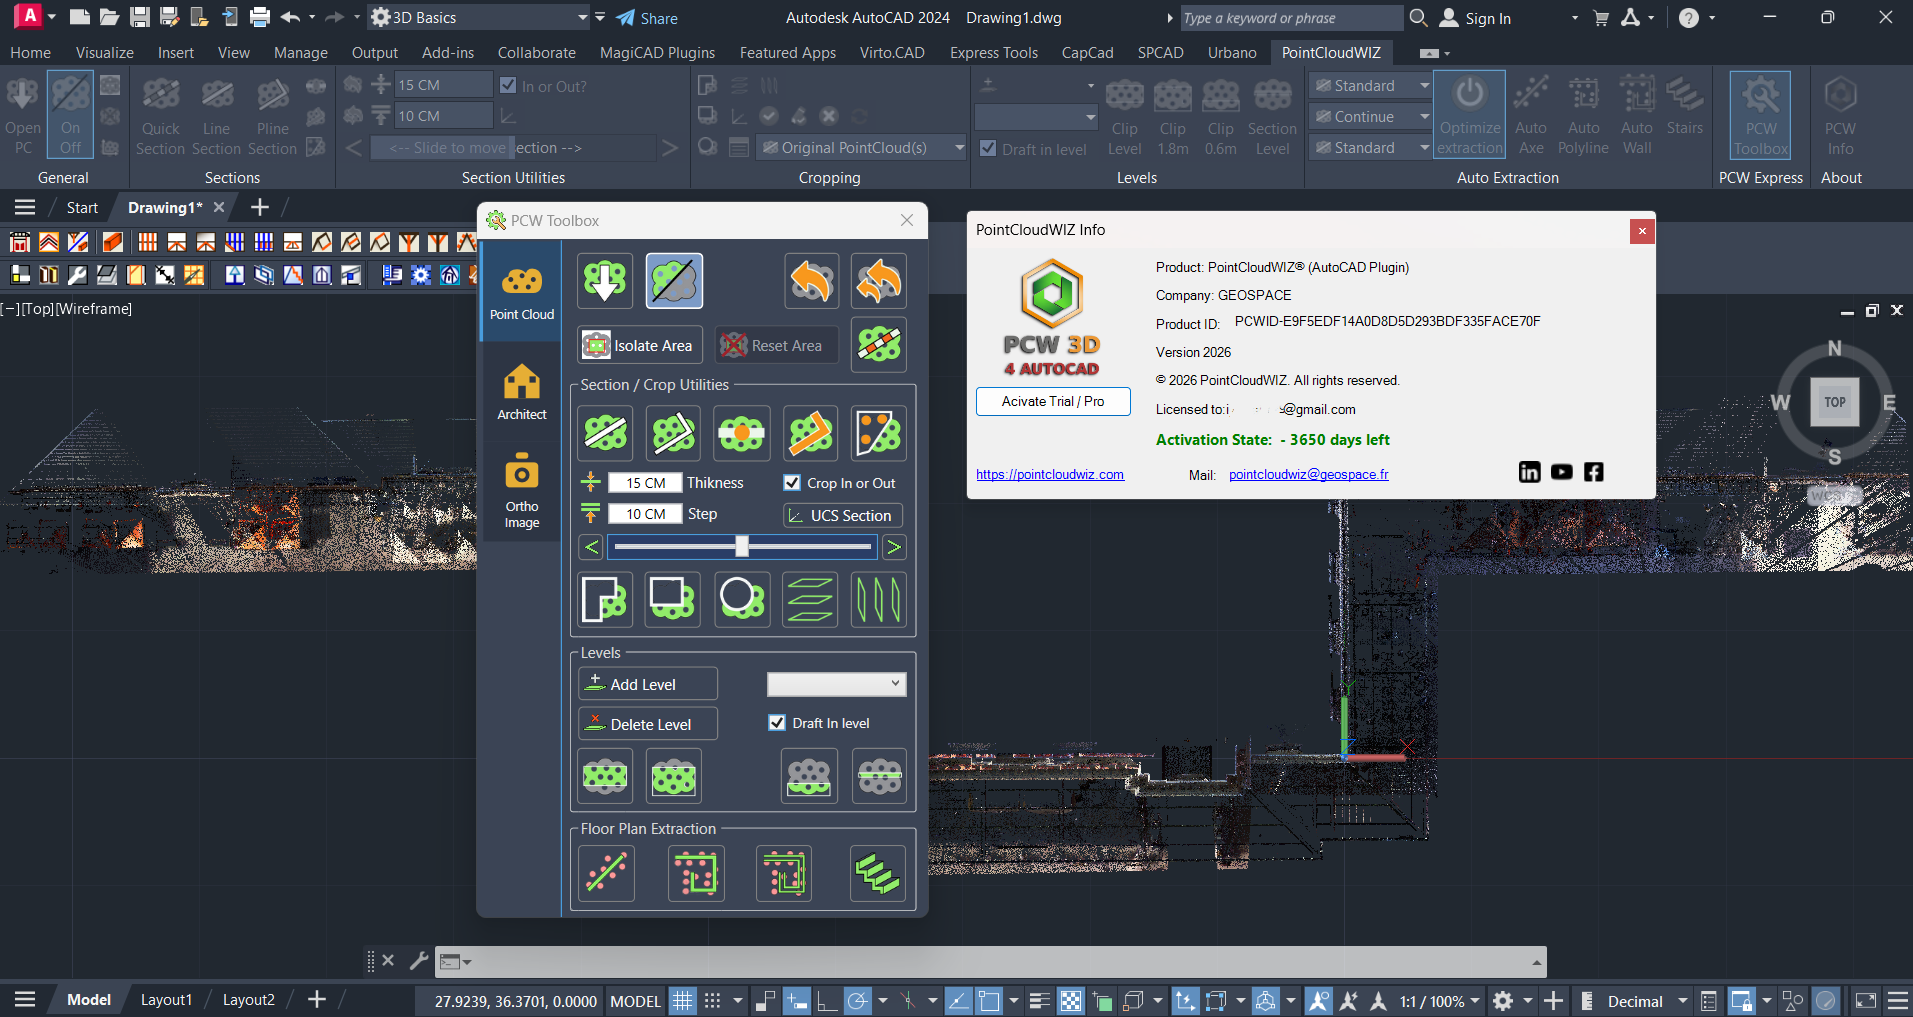Viewport: 1913px width, 1017px height.
Task: Edit the 10 CM Step field in toolbox
Action: coord(646,514)
